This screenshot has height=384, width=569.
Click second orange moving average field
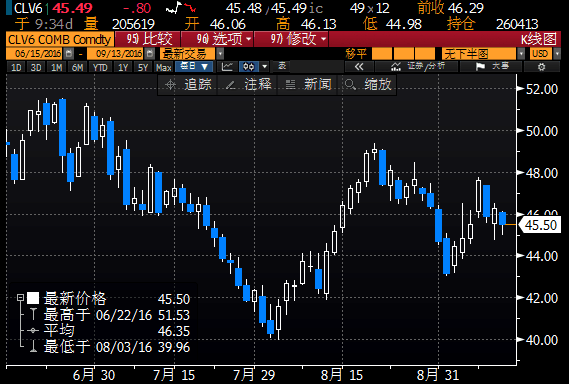(404, 54)
